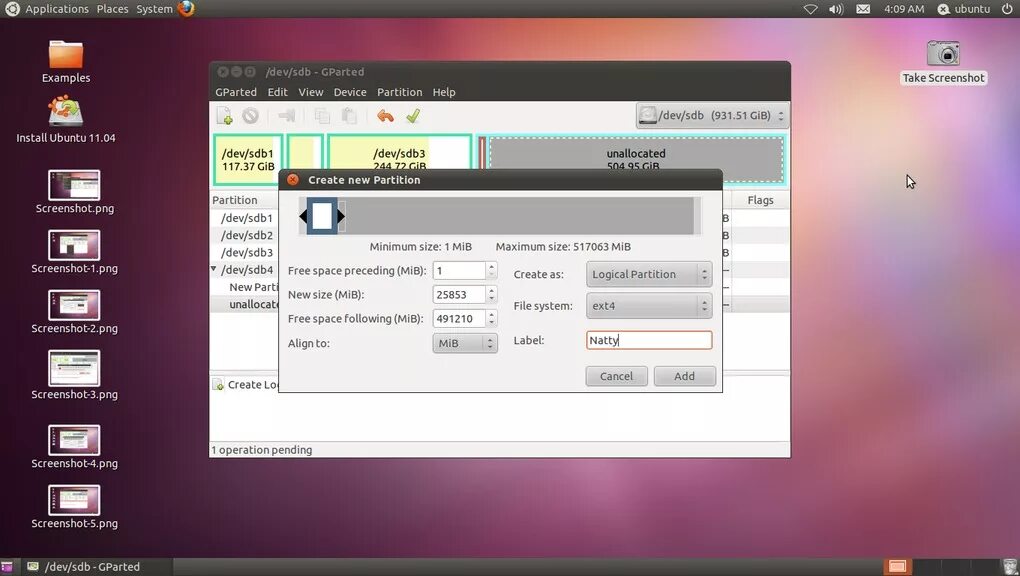The width and height of the screenshot is (1020, 576).
Task: Select Screenshot-1.png on the desktop
Action: pyautogui.click(x=74, y=253)
